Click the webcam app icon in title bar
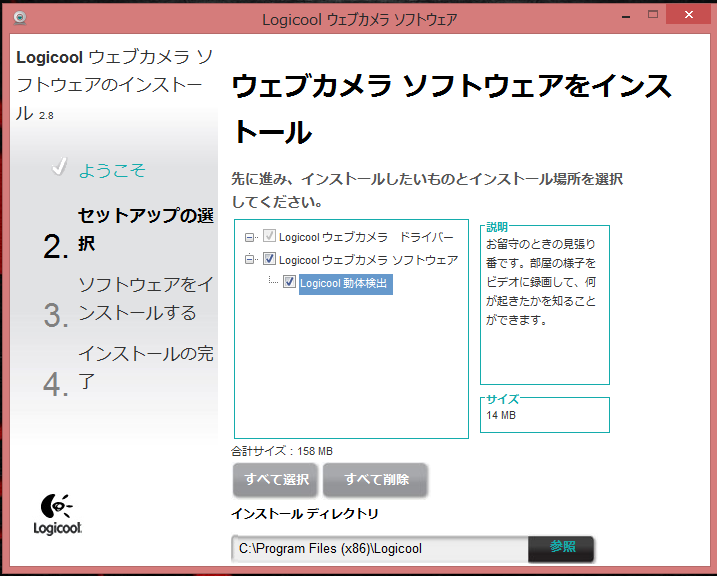717x576 pixels. pyautogui.click(x=20, y=18)
